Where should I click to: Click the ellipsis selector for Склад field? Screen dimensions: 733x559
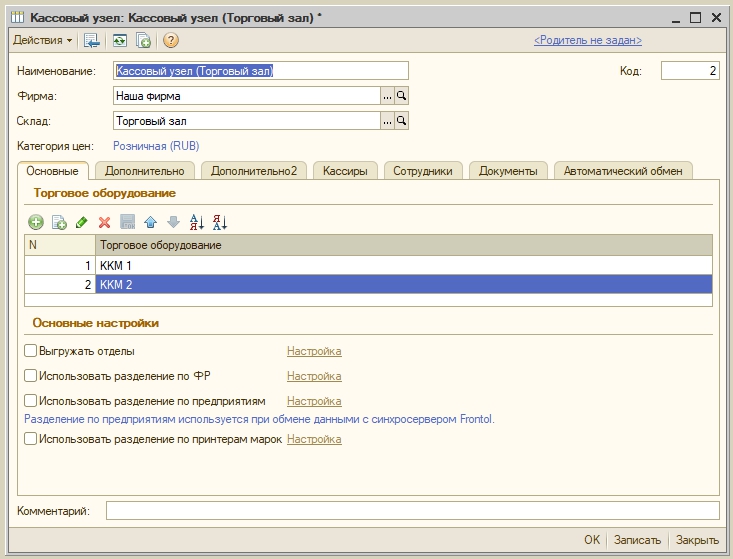point(387,121)
